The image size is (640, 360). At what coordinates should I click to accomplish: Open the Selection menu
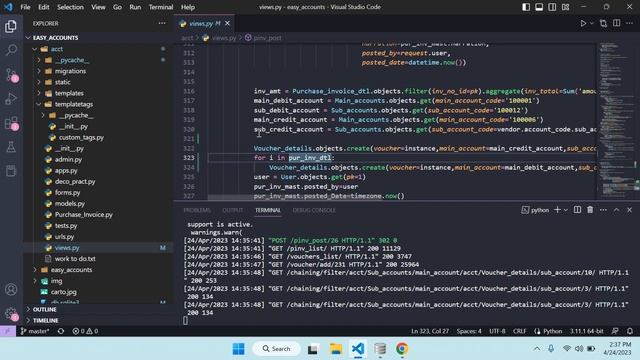click(x=70, y=7)
